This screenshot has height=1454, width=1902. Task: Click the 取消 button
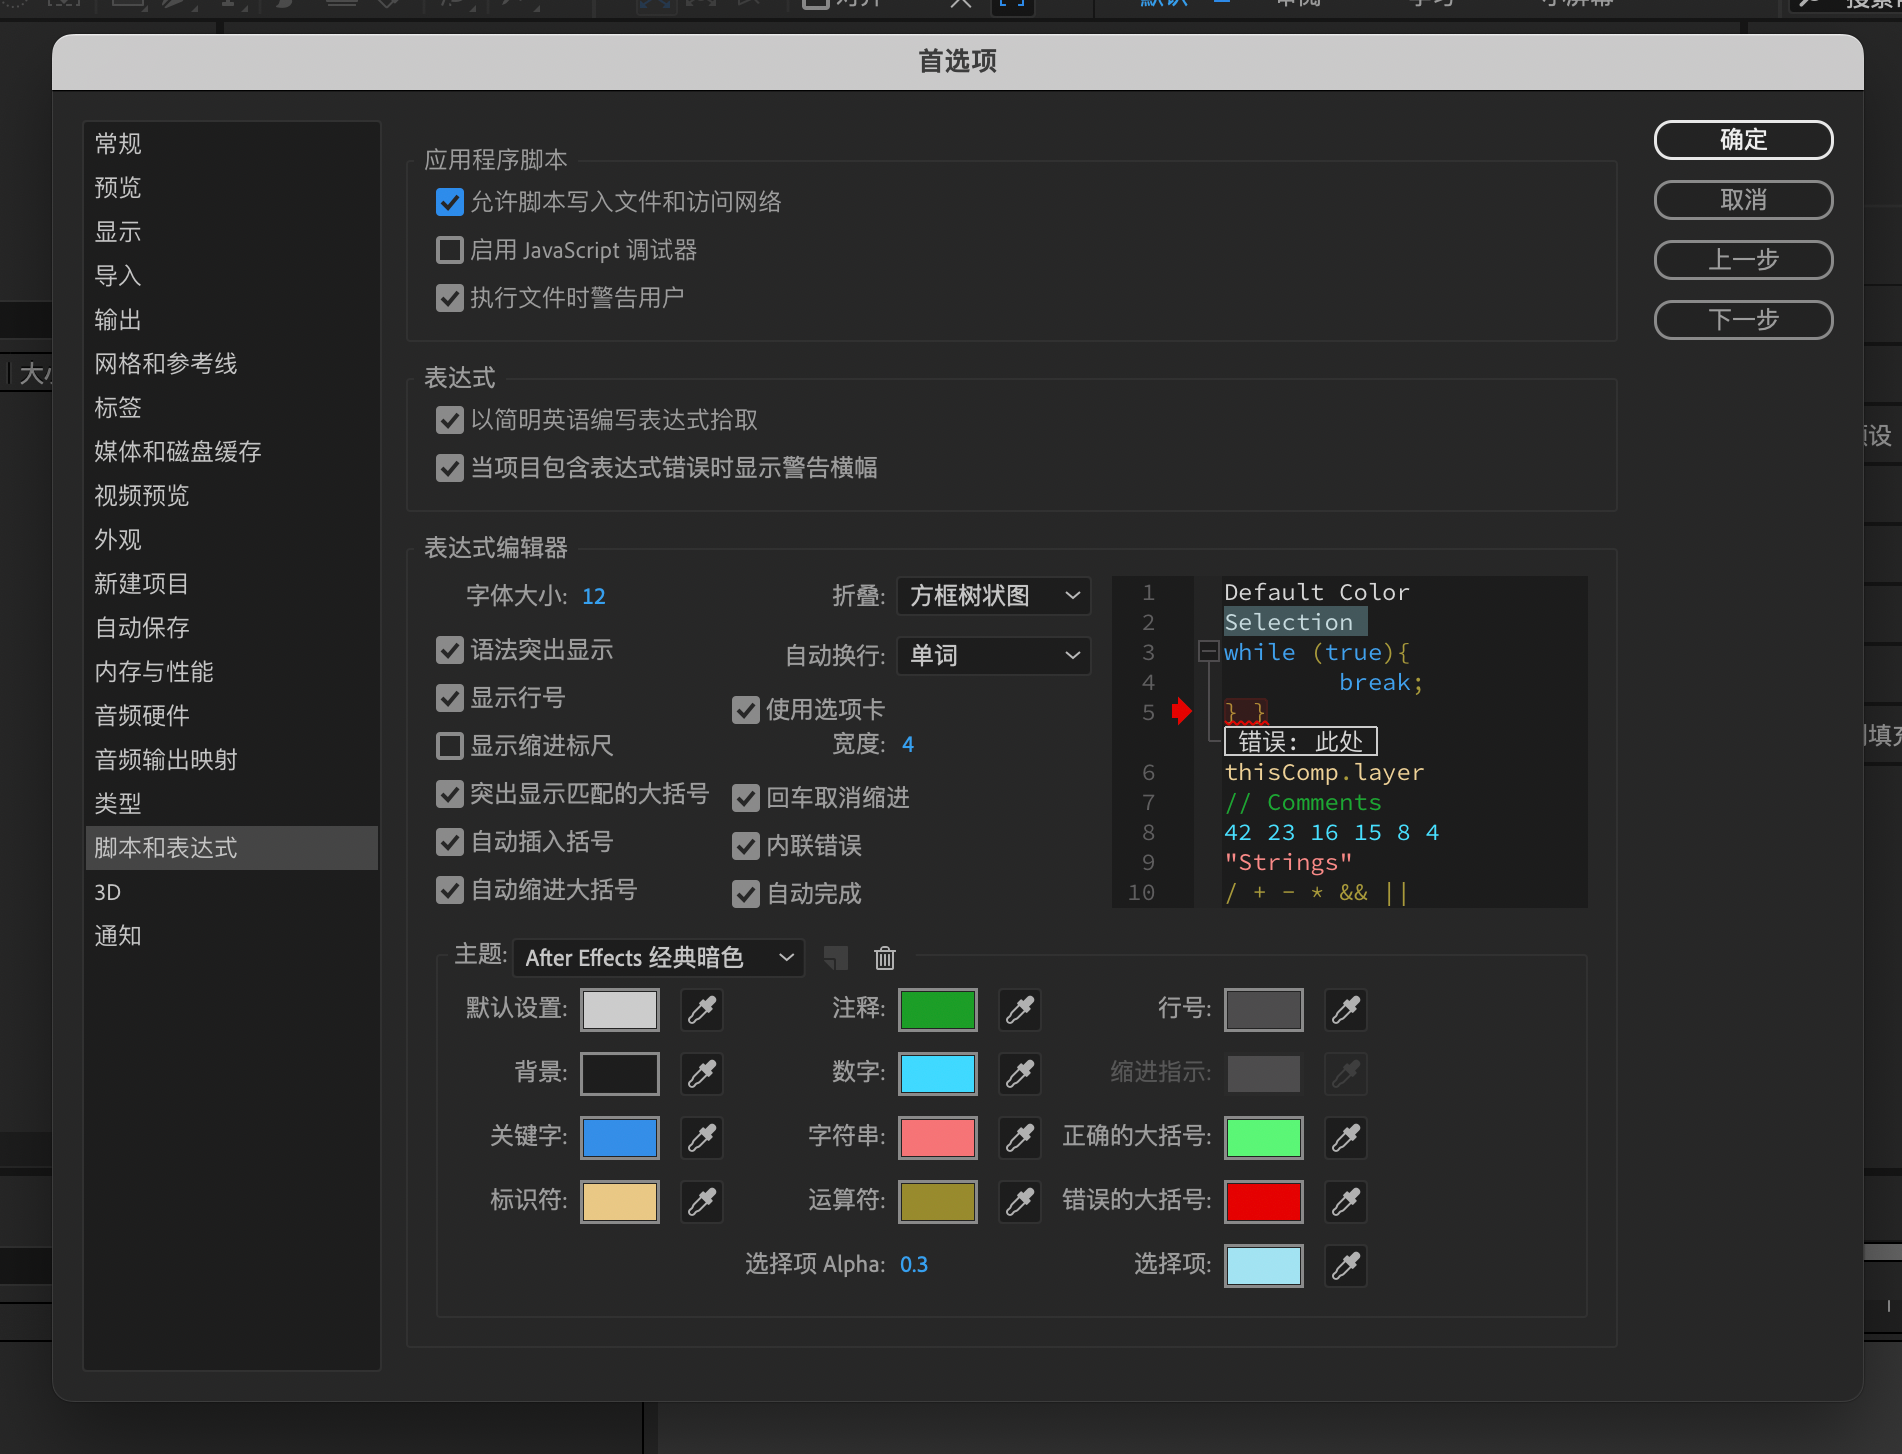pos(1743,200)
